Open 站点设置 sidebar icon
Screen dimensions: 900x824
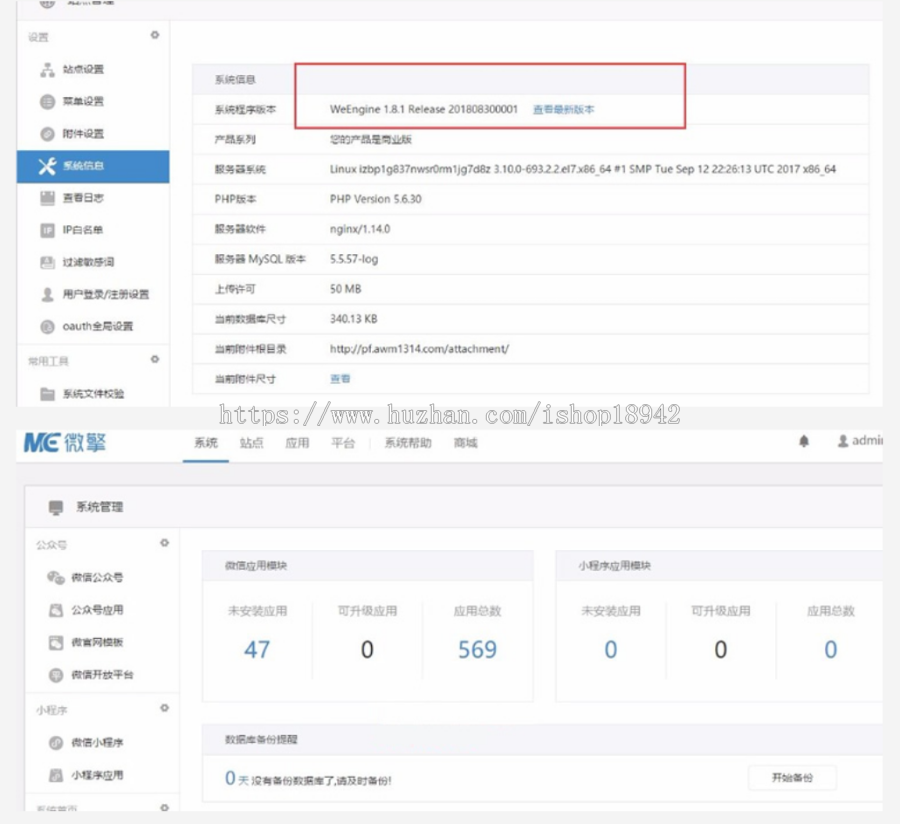(48, 69)
